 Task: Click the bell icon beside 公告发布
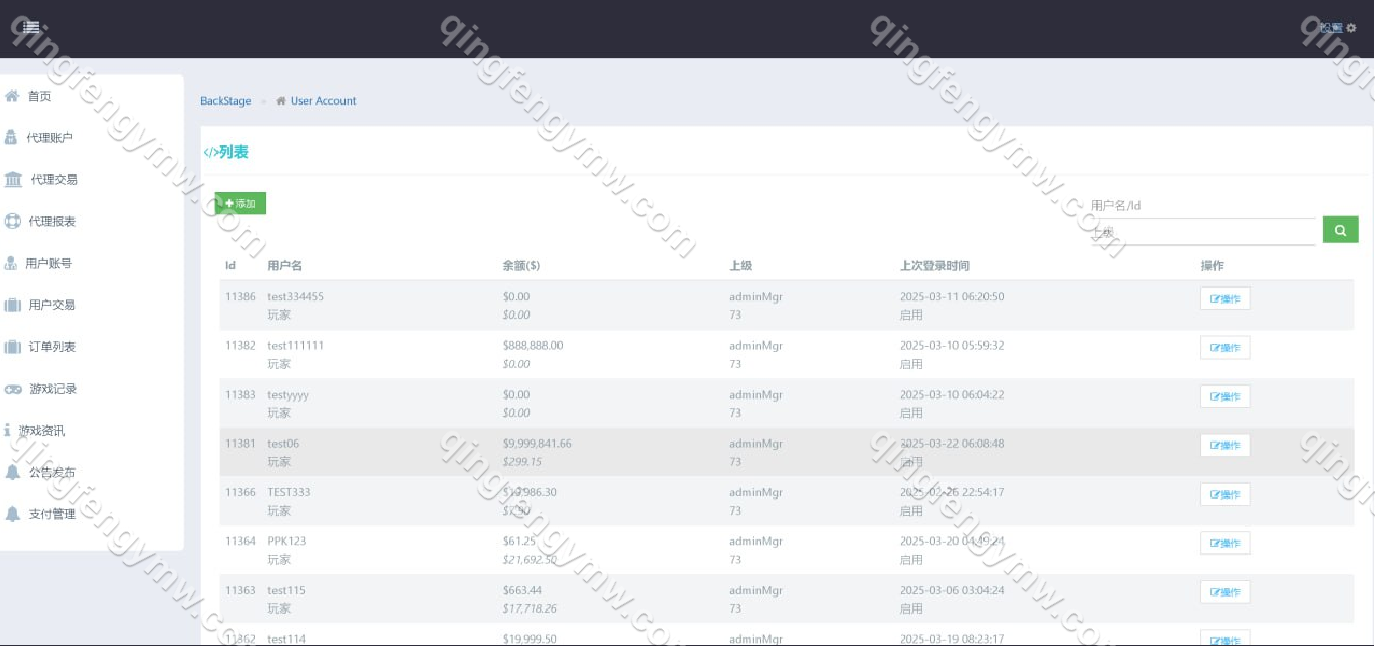[x=12, y=472]
